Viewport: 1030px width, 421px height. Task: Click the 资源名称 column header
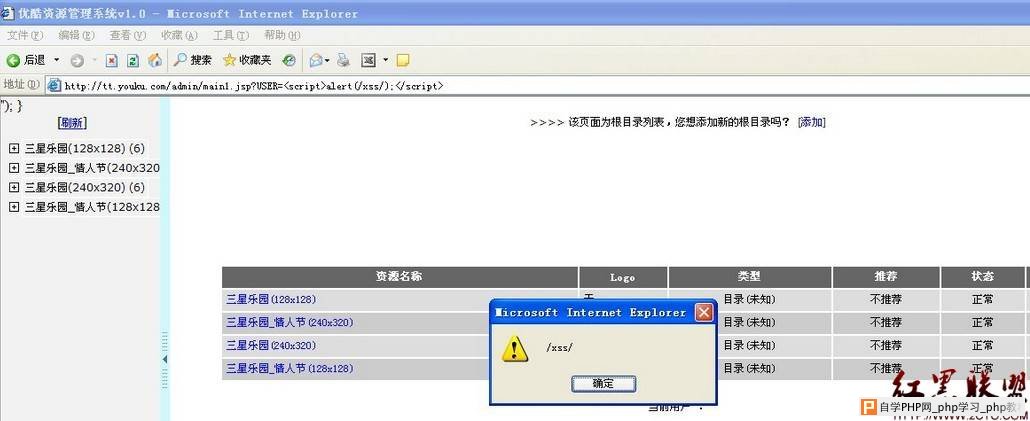point(399,277)
